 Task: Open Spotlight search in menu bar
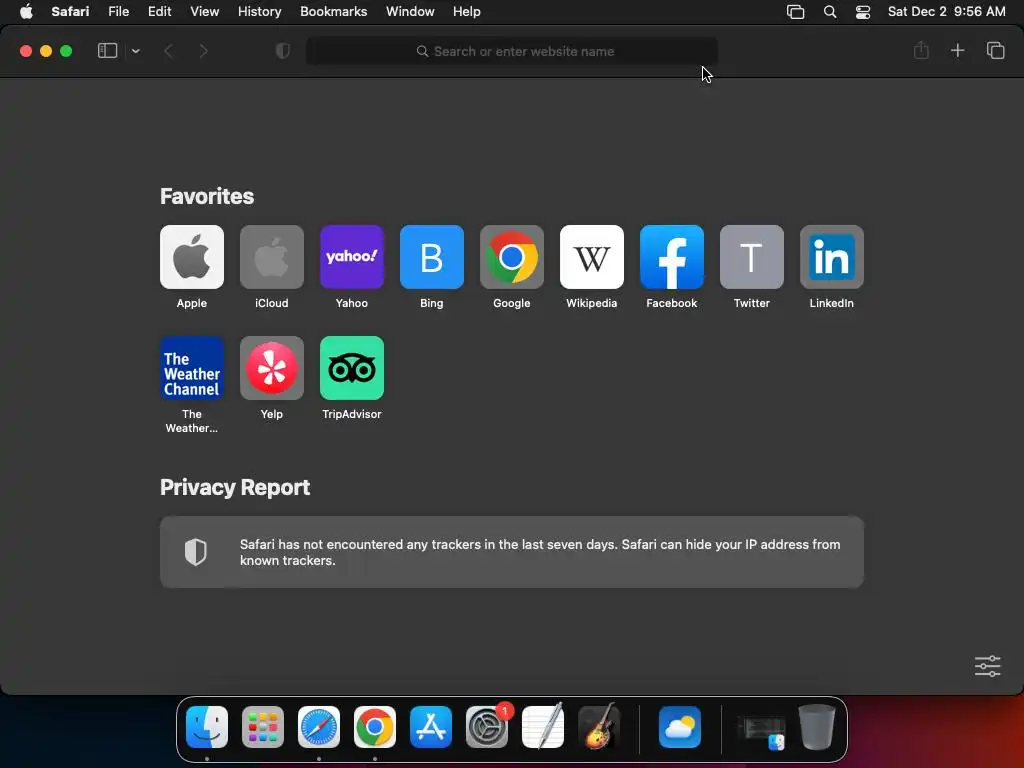pos(830,12)
